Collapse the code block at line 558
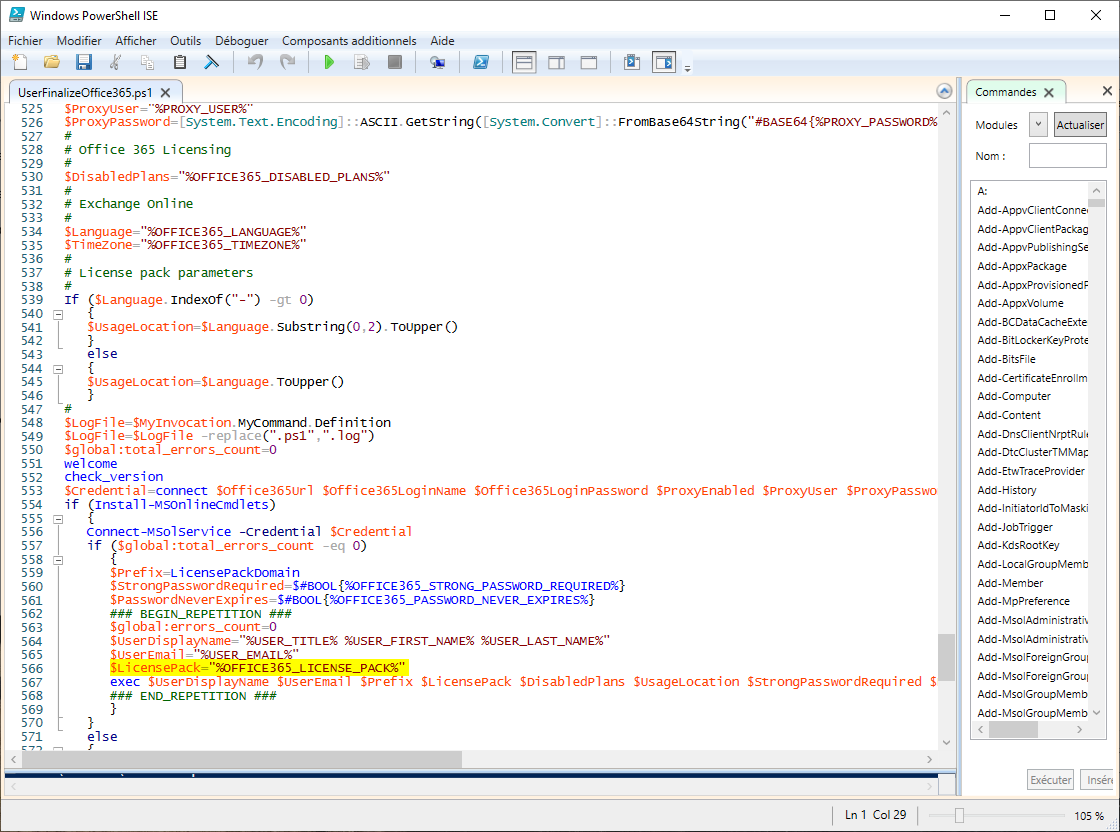The width and height of the screenshot is (1120, 832). [x=58, y=561]
